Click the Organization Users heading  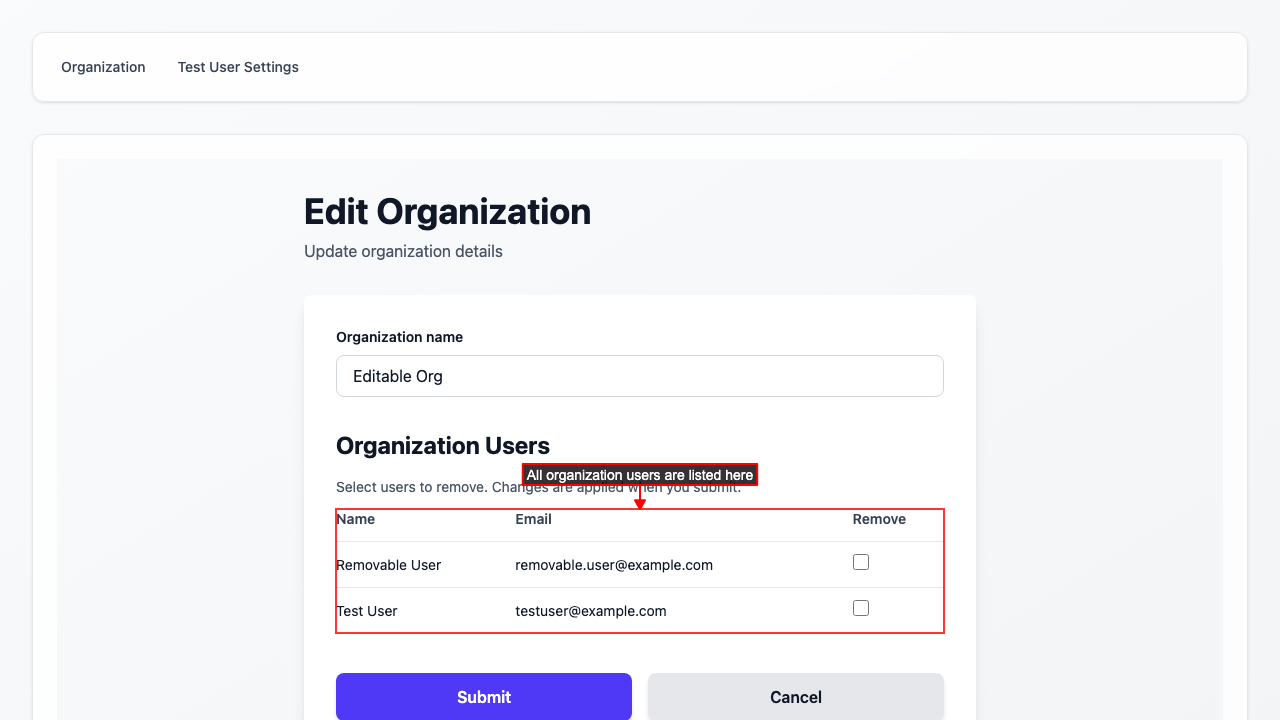pos(442,446)
